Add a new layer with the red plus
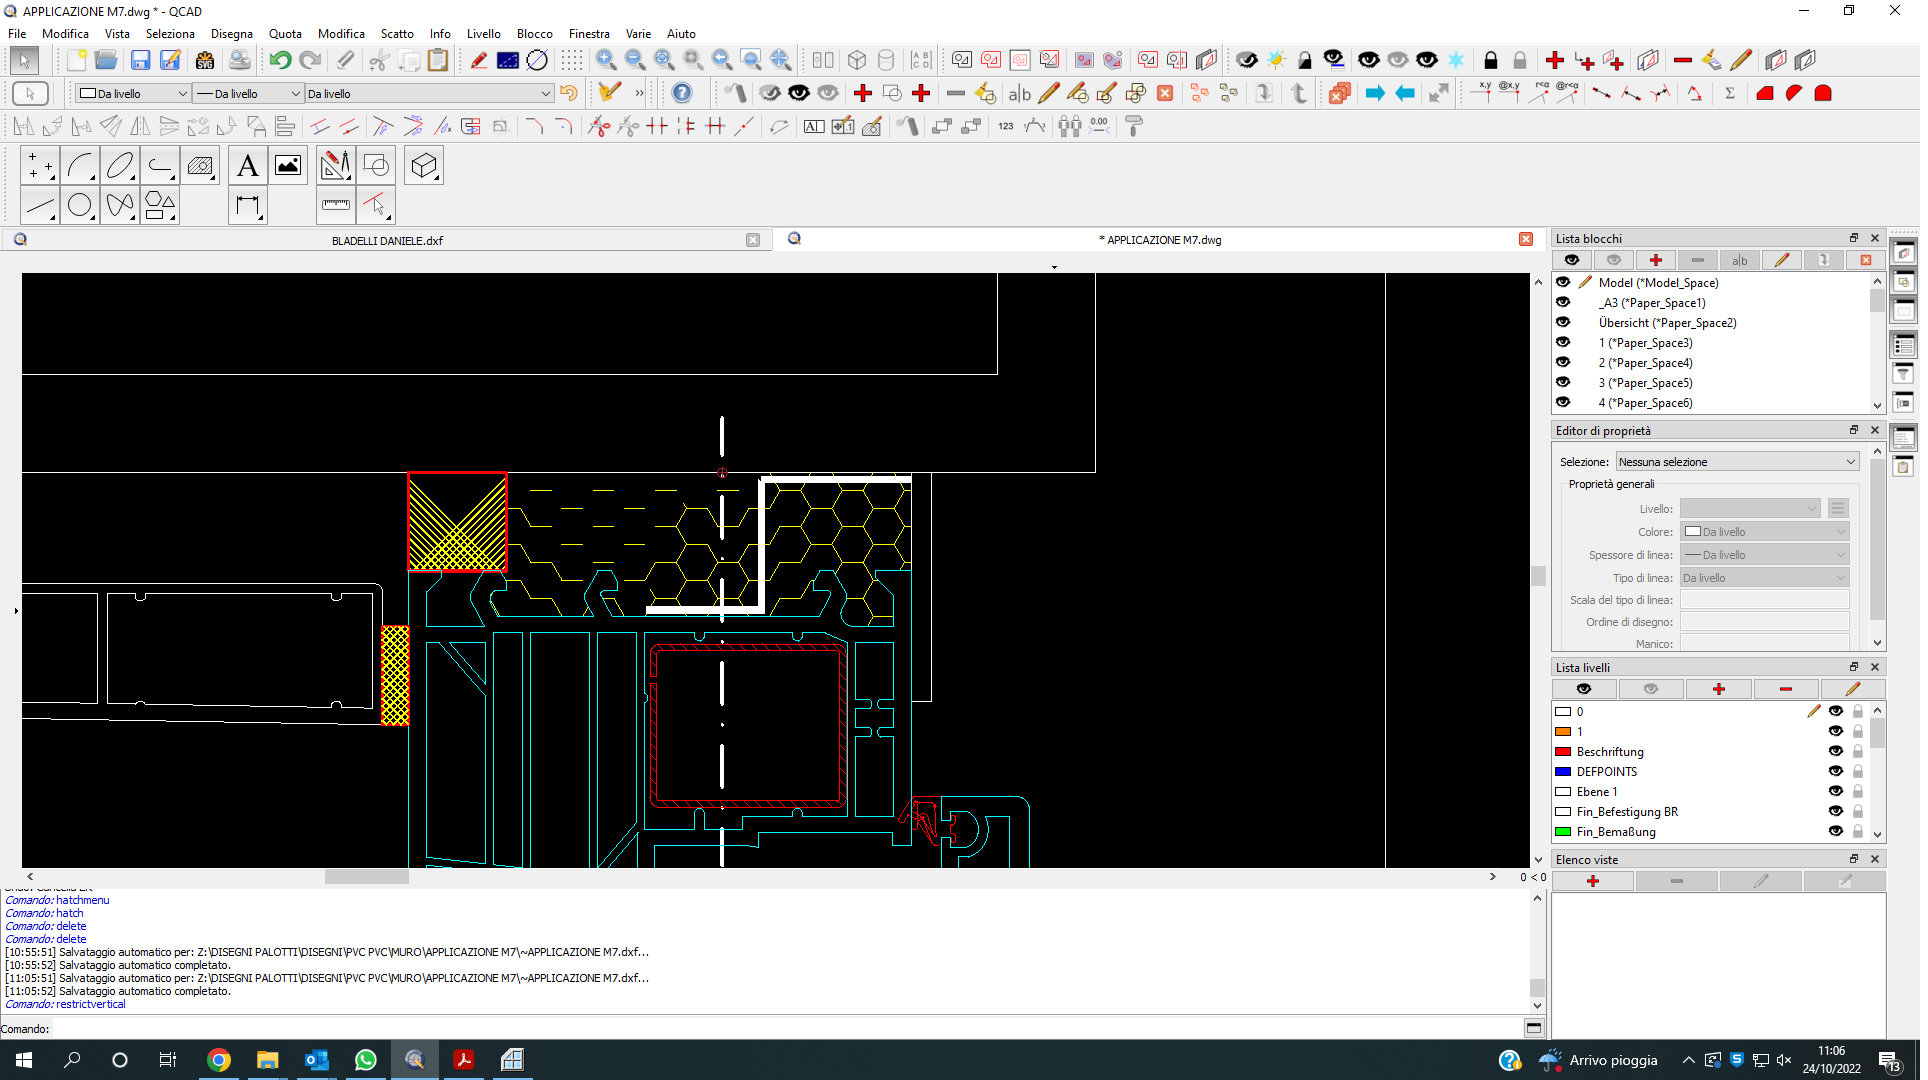This screenshot has height=1080, width=1928. point(1719,689)
